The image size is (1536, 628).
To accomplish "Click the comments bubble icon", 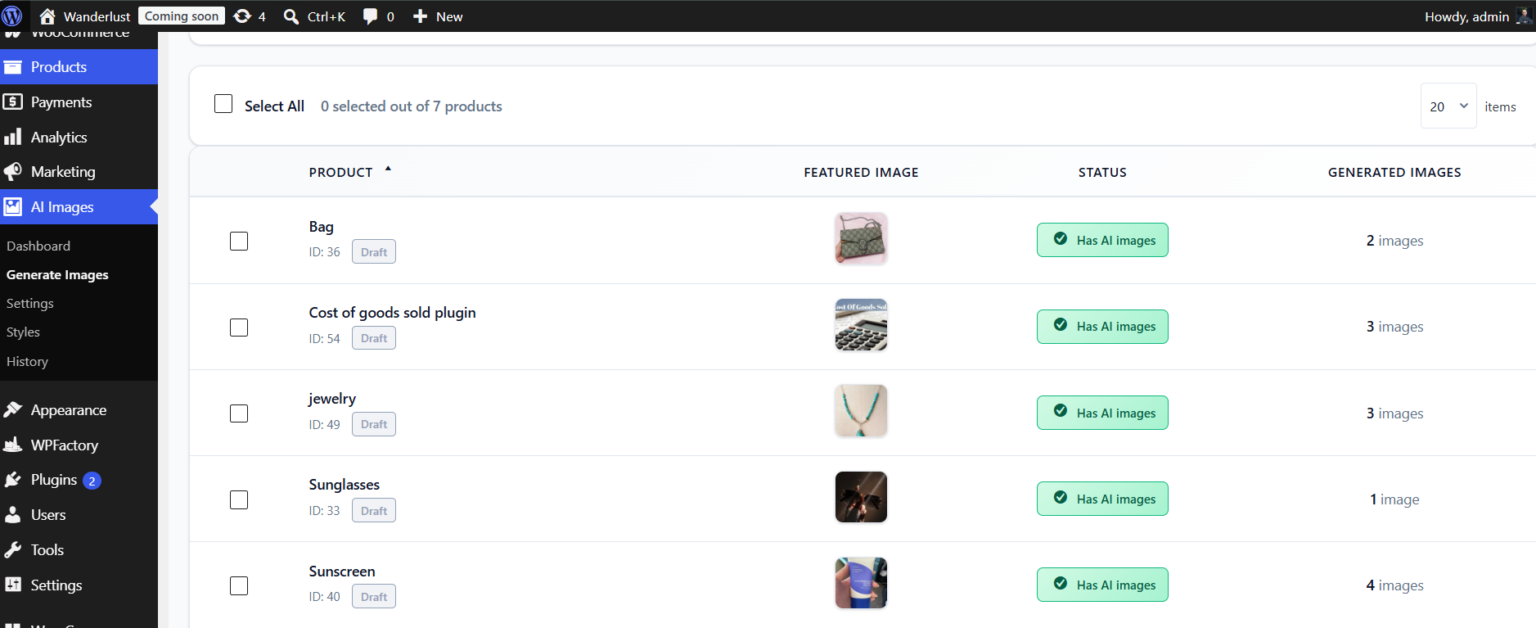I will pos(371,16).
